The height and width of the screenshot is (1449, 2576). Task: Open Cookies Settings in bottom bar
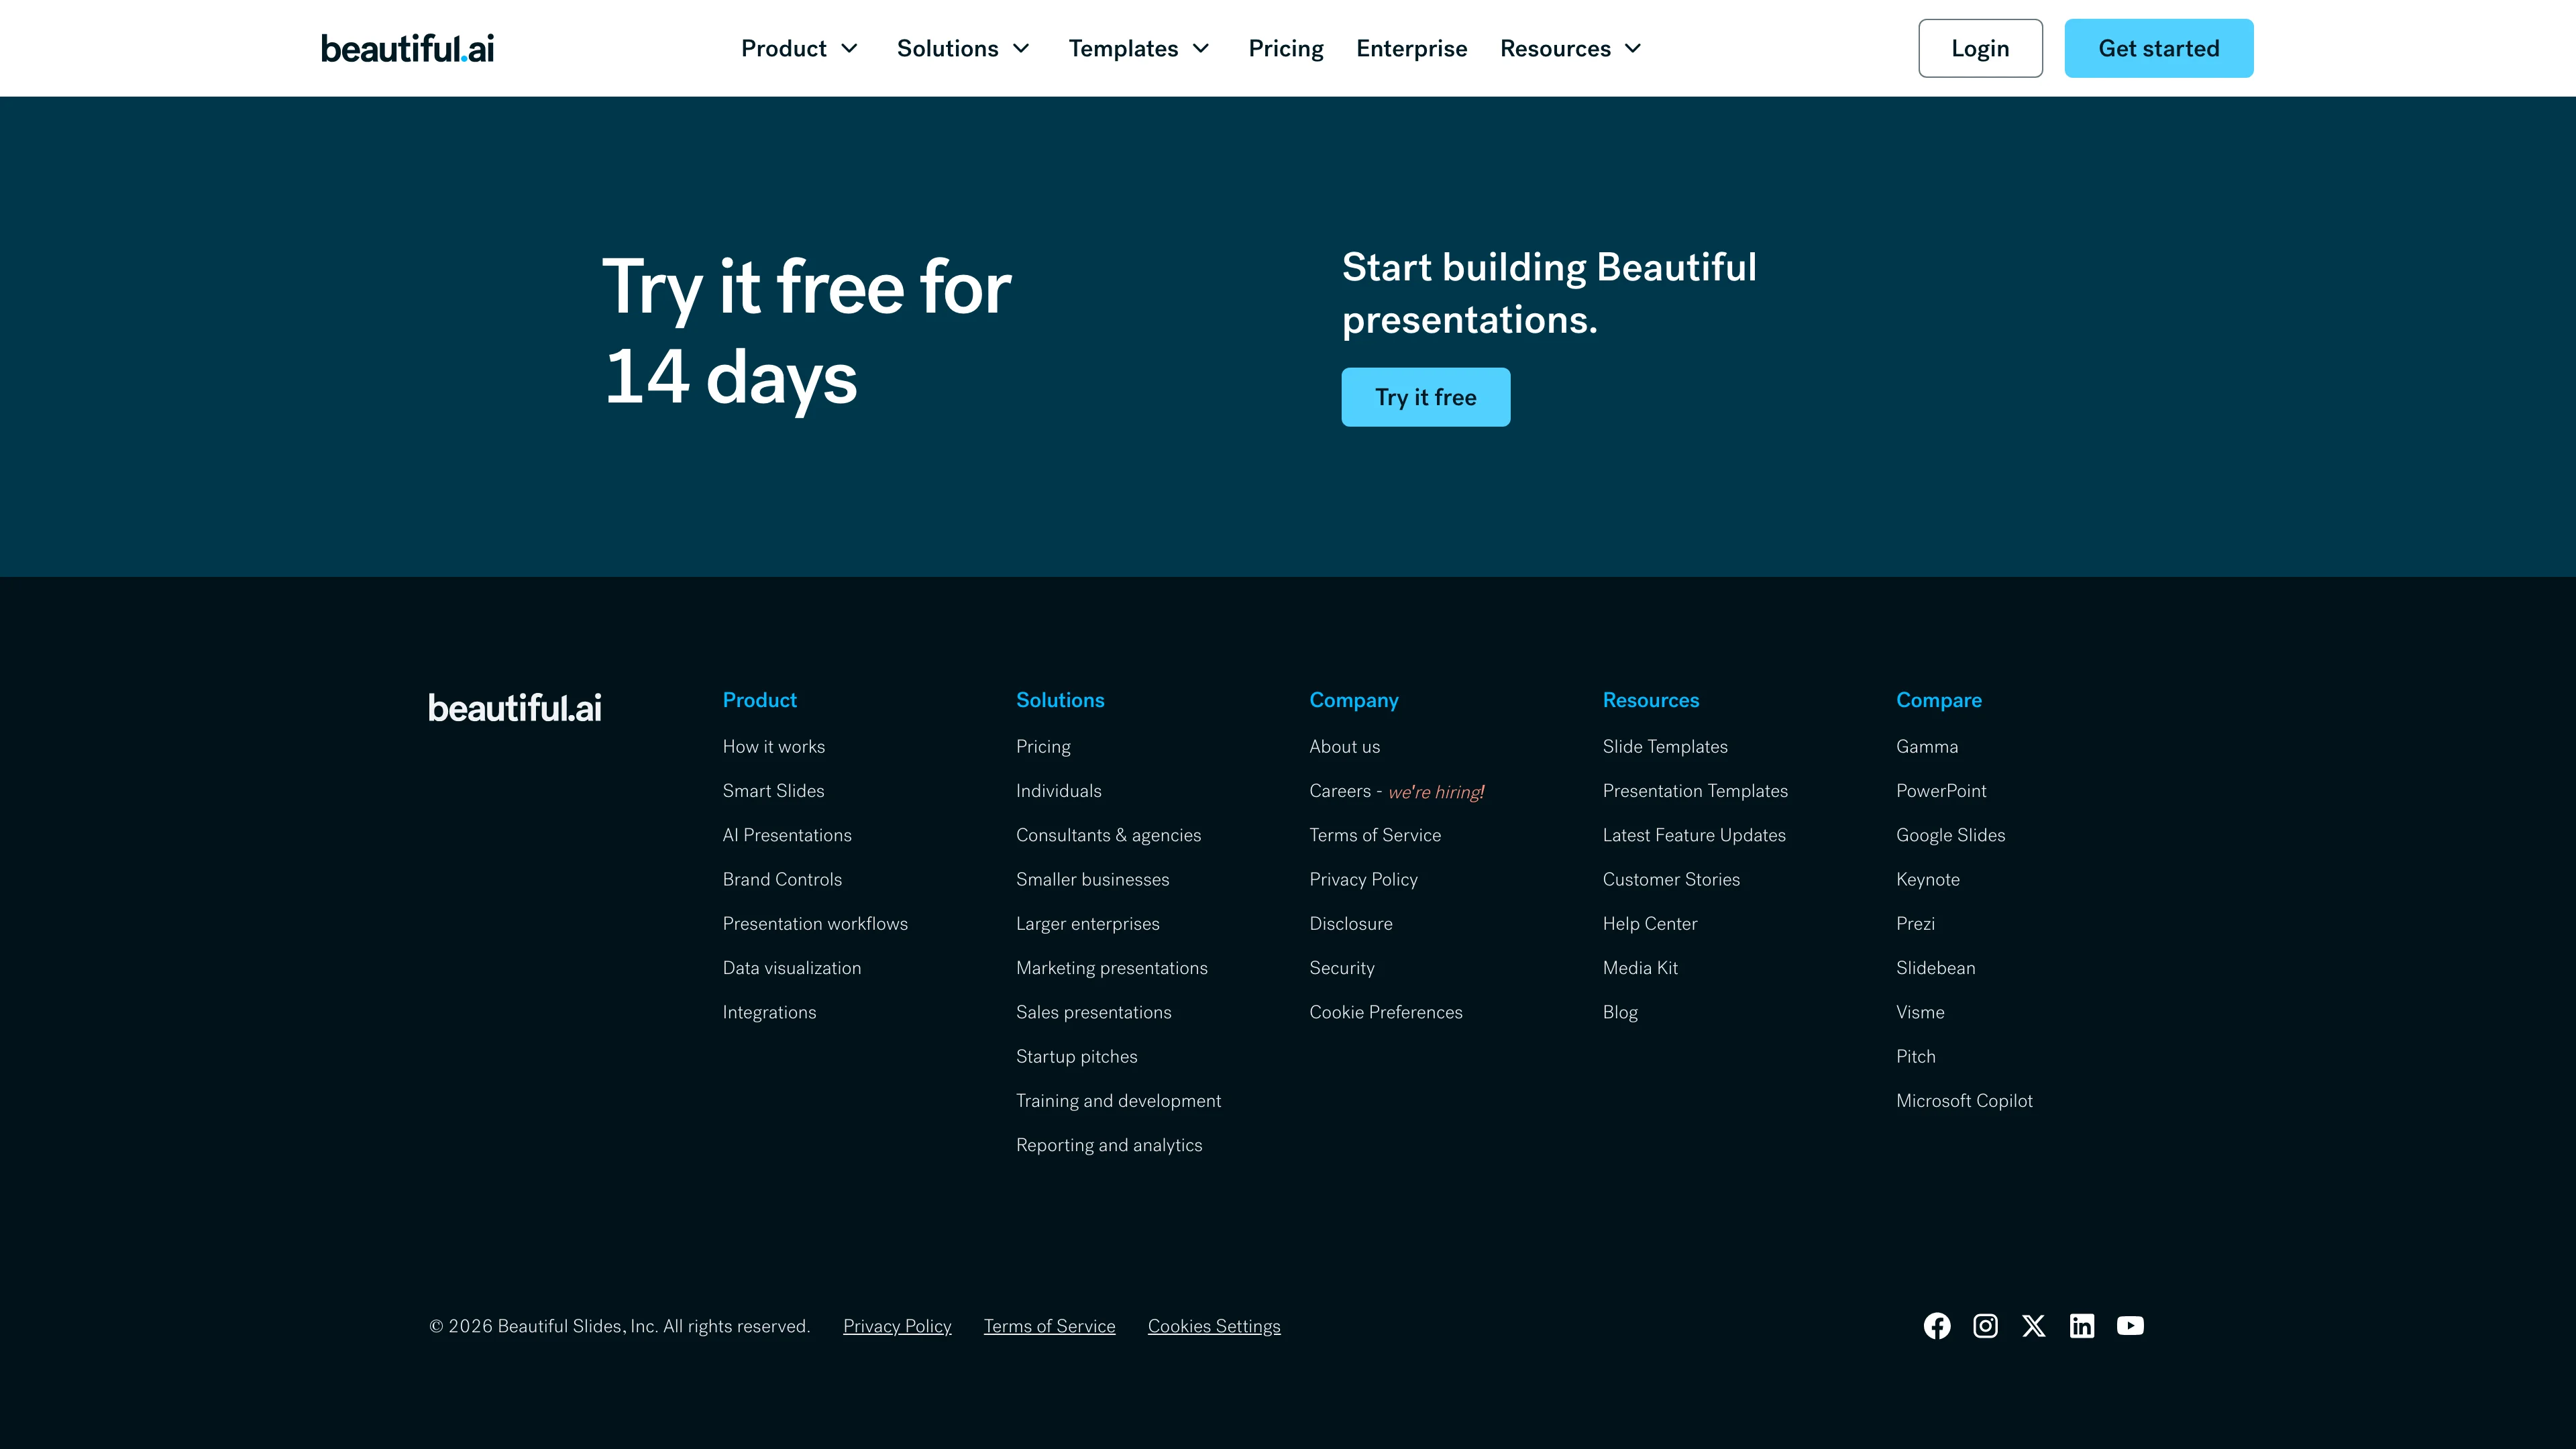(1214, 1326)
